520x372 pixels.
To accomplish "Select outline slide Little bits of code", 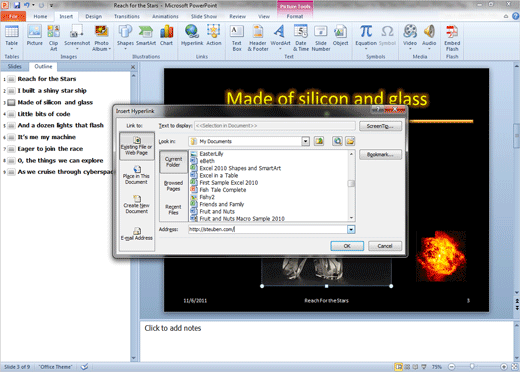I will [44, 114].
